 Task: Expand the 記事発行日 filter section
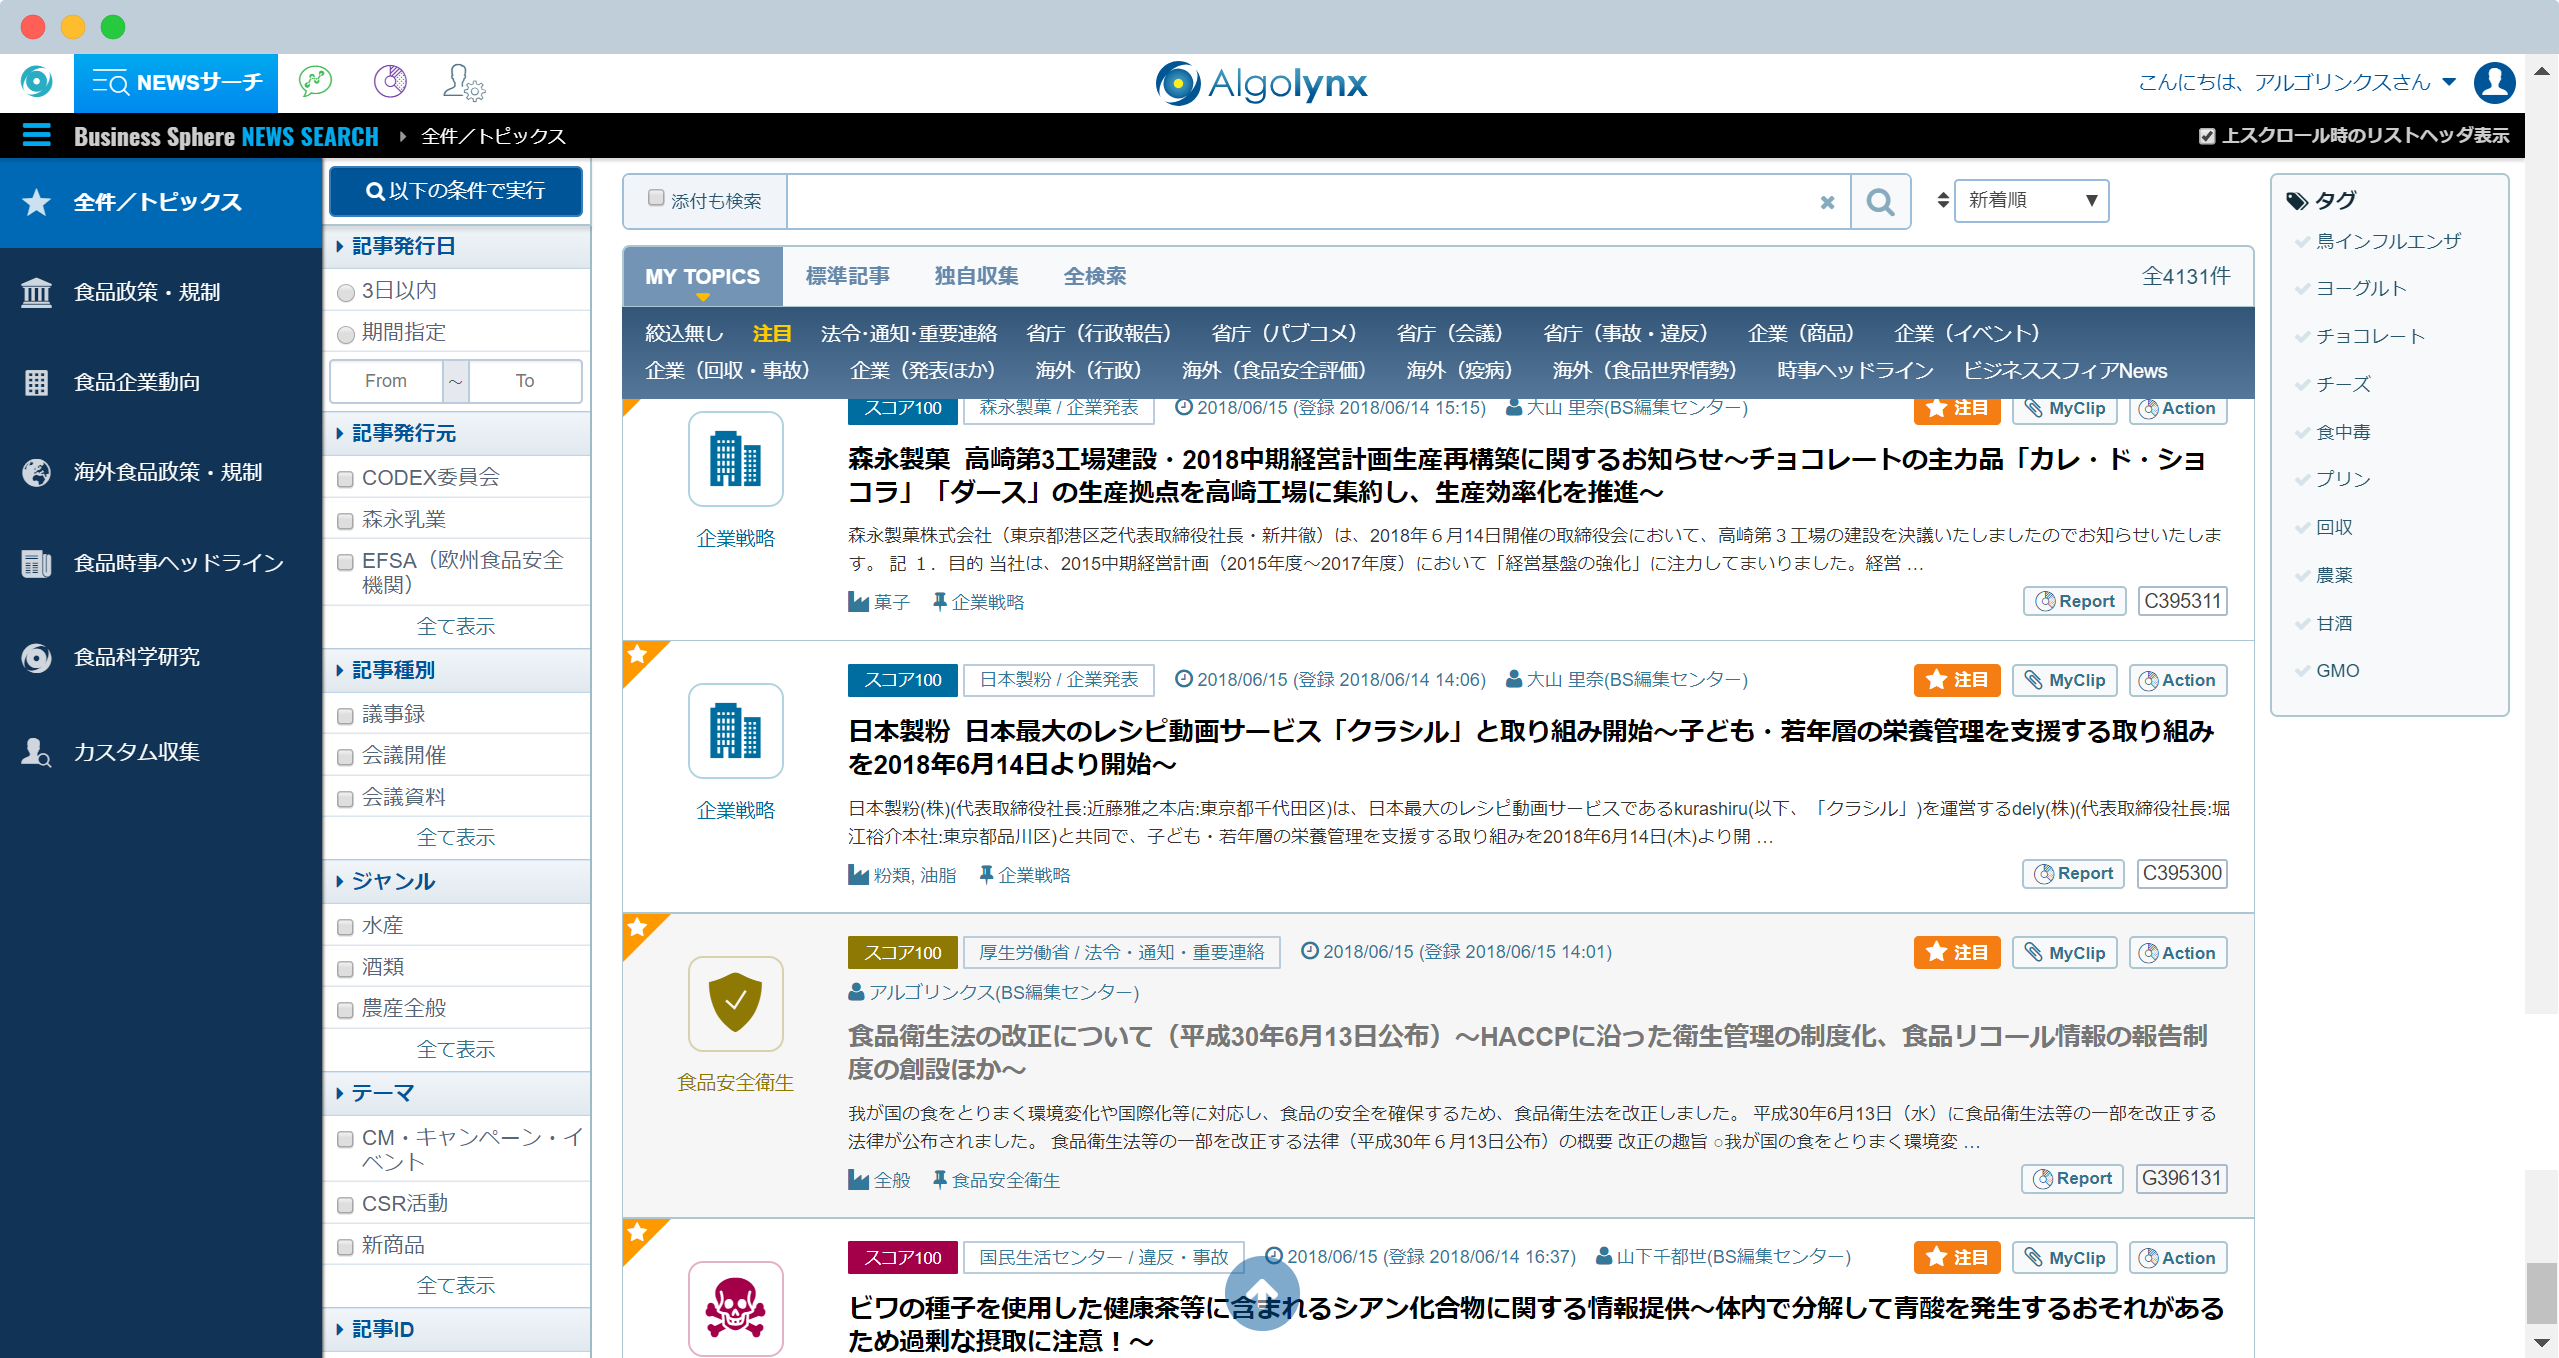click(457, 246)
